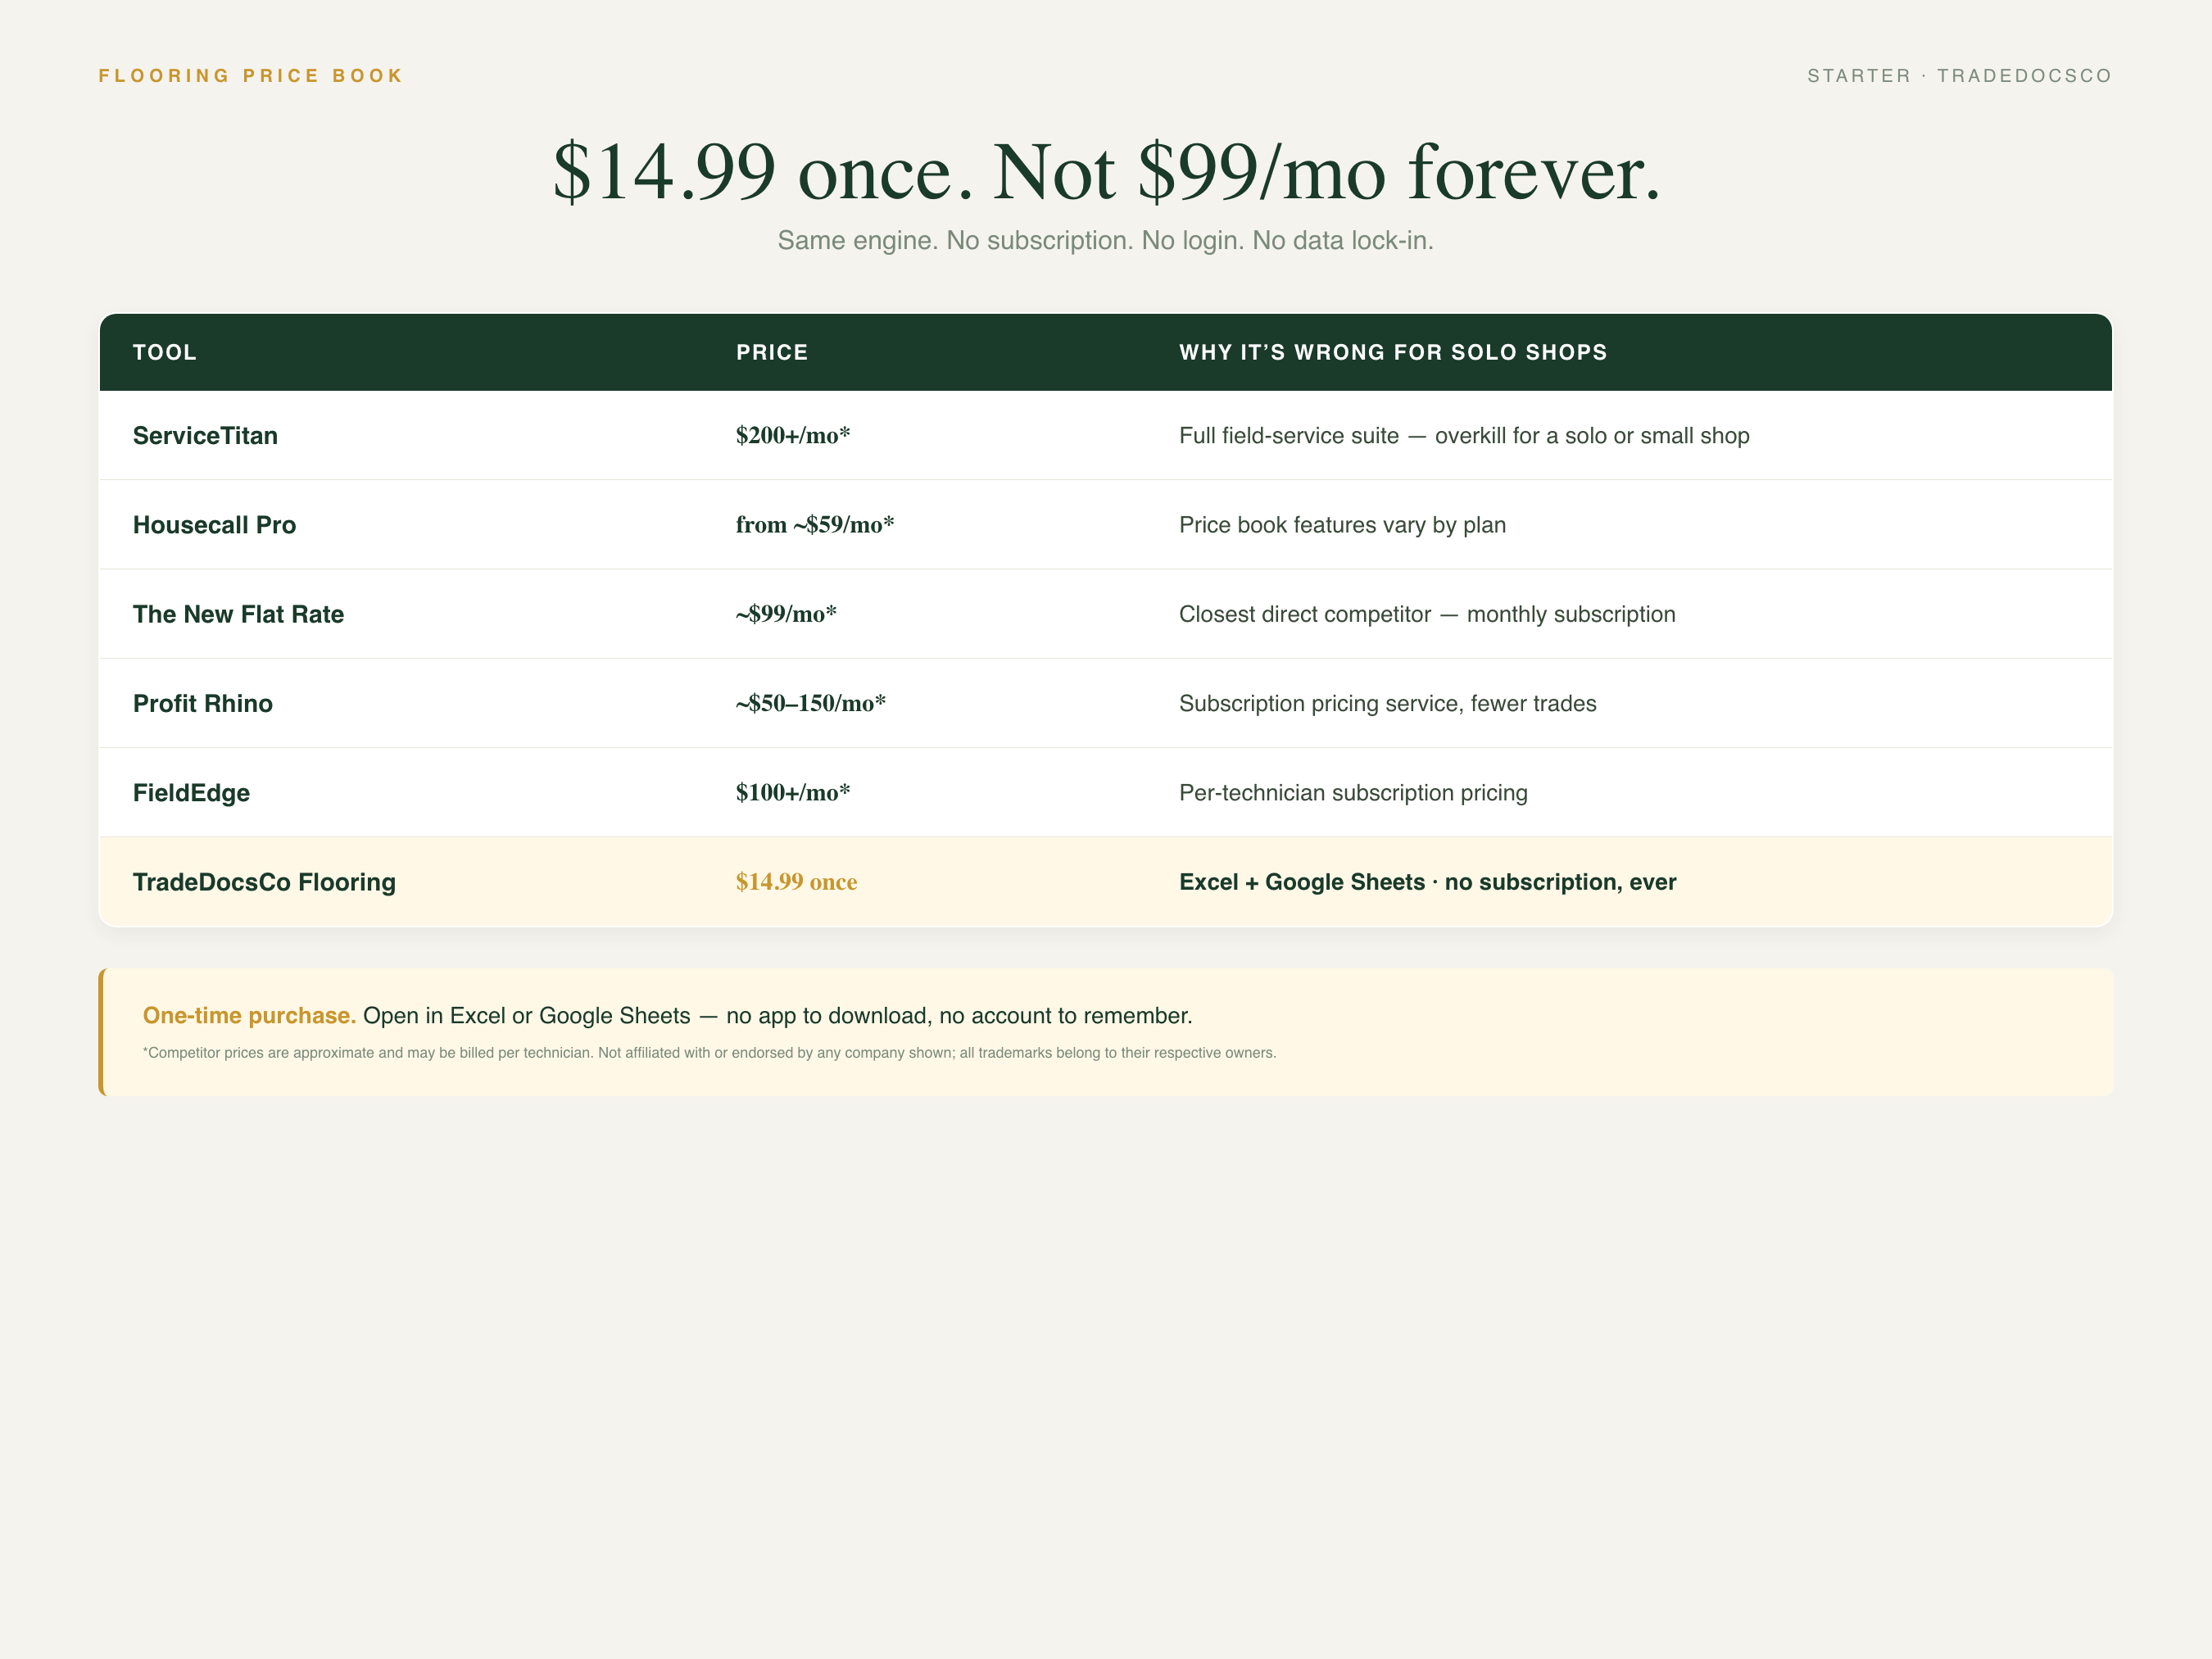Click the 'Same engine. No subscription' subtitle
Image resolution: width=2212 pixels, height=1659 pixels.
coord(1106,241)
